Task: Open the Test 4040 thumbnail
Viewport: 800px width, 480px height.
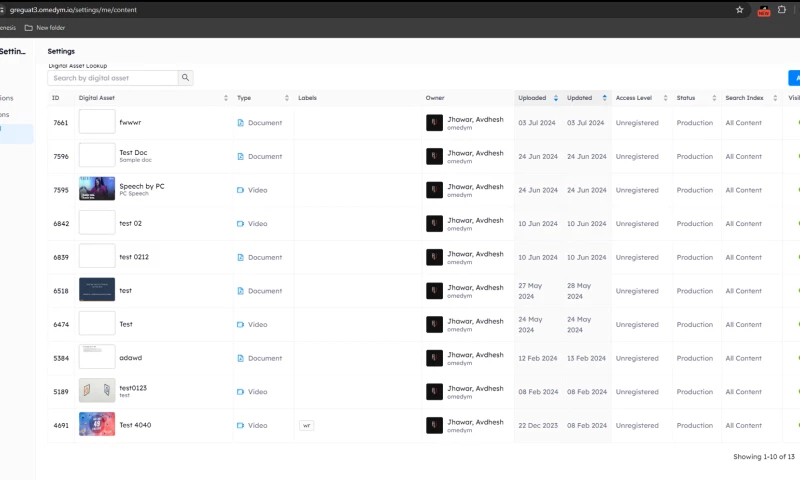Action: coord(97,425)
